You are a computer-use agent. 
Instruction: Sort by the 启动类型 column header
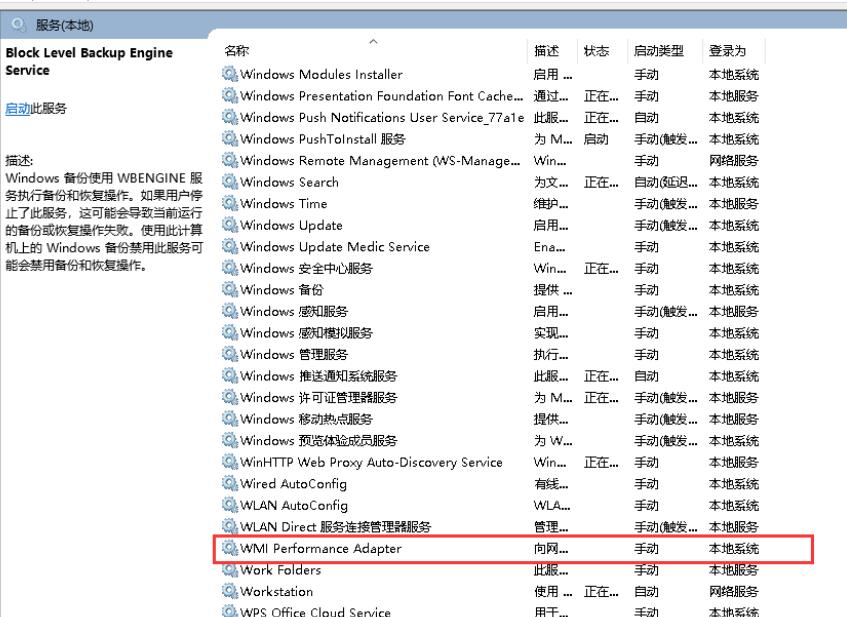pyautogui.click(x=658, y=51)
